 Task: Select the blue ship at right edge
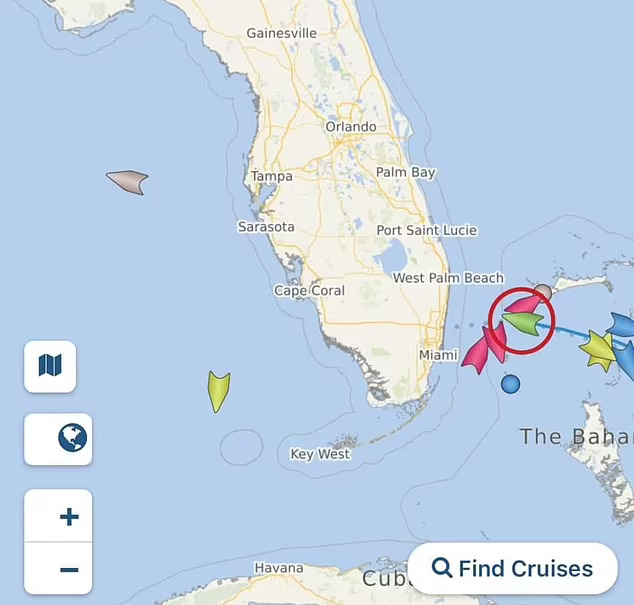(x=623, y=325)
